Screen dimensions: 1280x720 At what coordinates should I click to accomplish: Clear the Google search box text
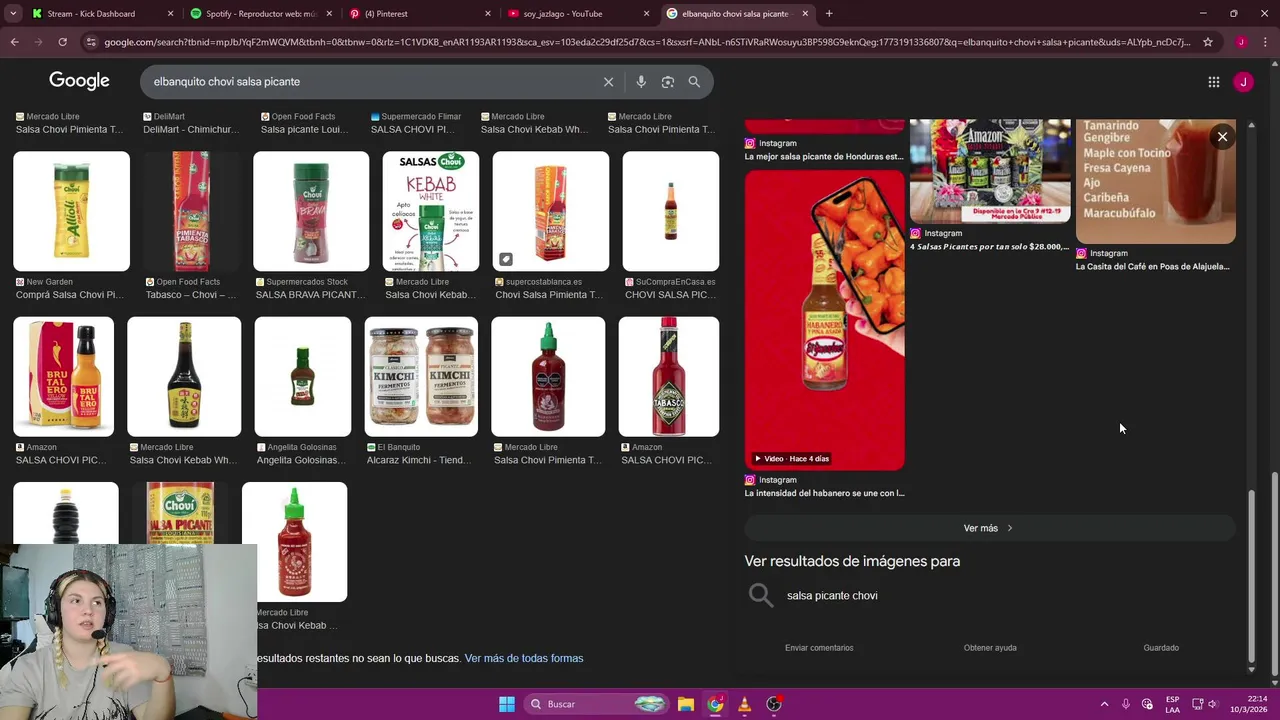click(x=608, y=82)
